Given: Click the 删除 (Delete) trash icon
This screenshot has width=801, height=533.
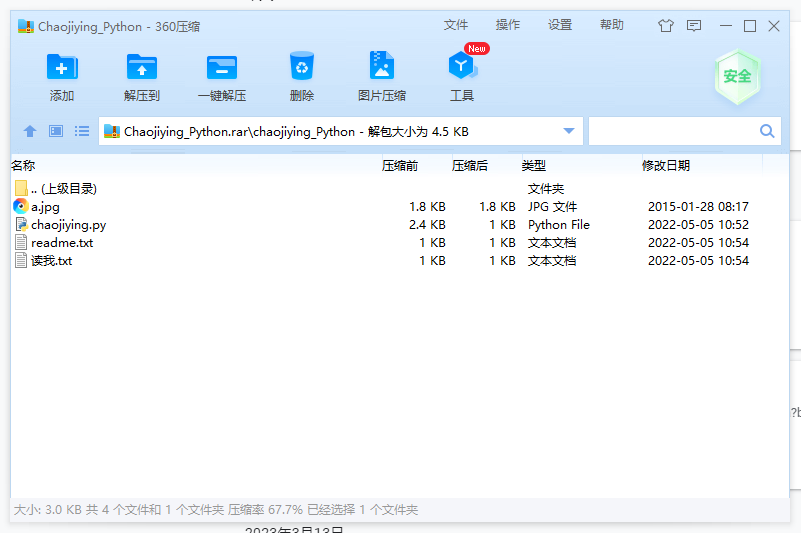Looking at the screenshot, I should click(301, 65).
